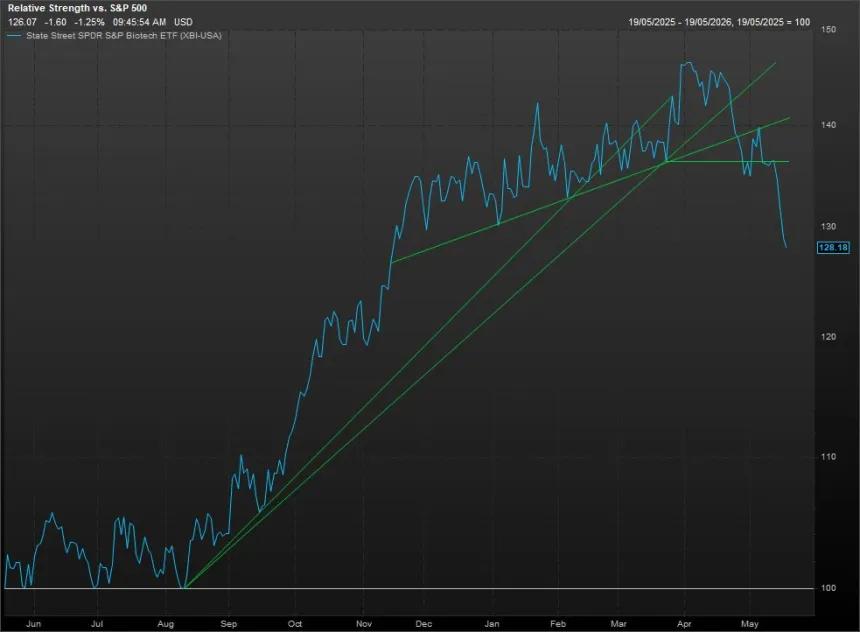Click the blue legend line marker for XBI-USA
The height and width of the screenshot is (632, 860).
tap(15, 36)
